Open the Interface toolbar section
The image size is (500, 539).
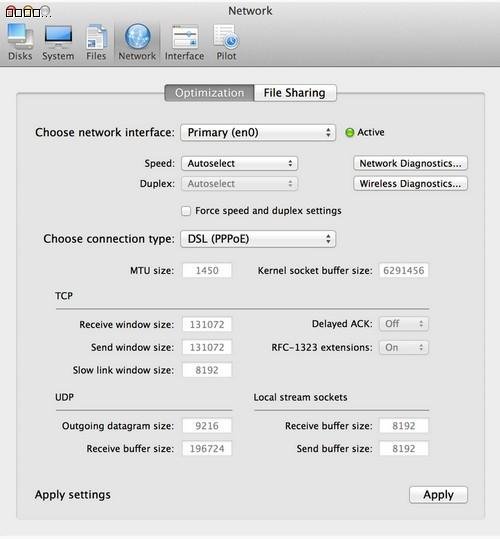pos(185,42)
